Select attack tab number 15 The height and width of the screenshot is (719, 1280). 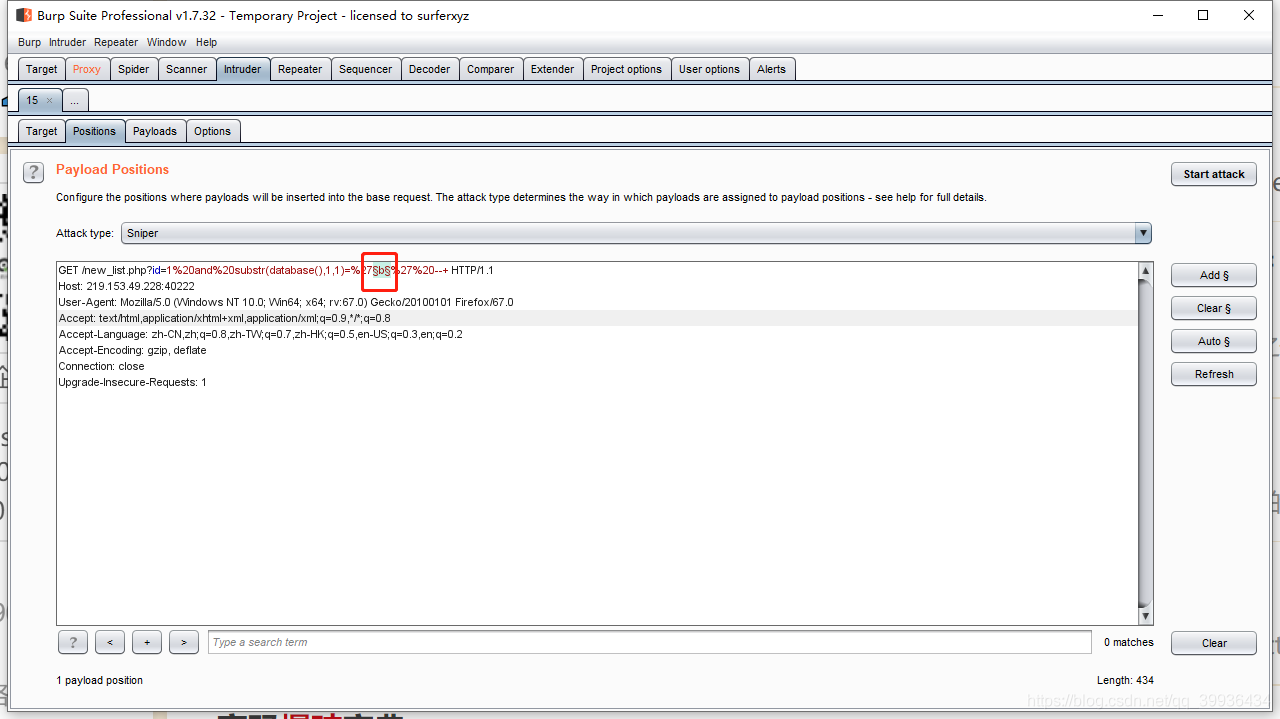pyautogui.click(x=32, y=100)
